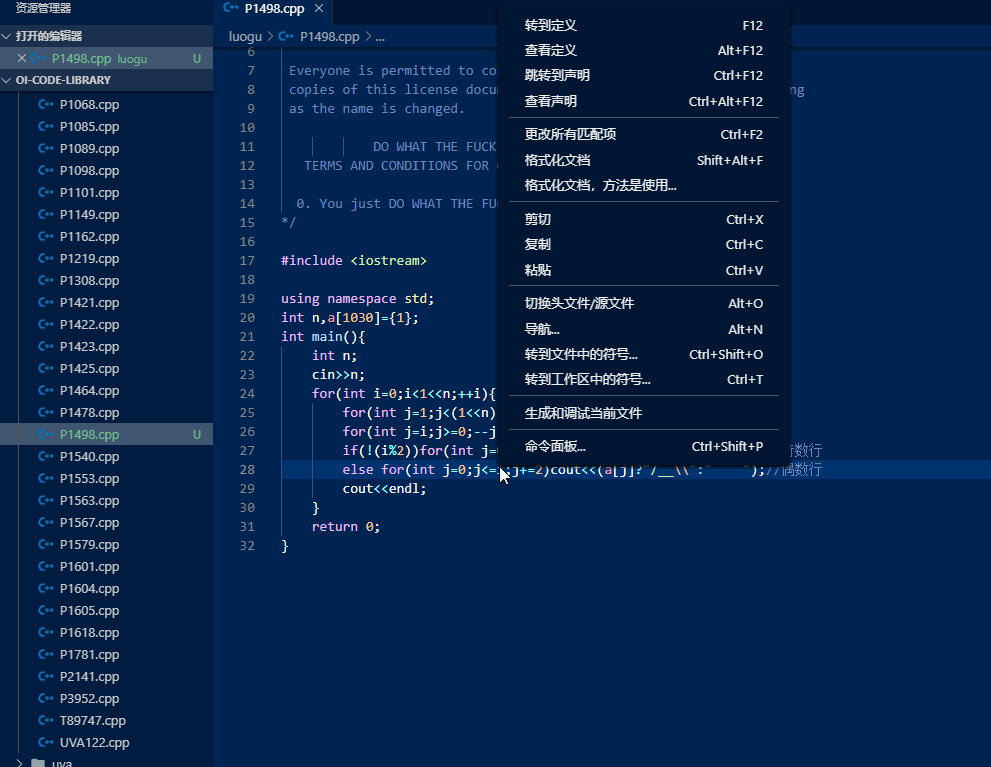The width and height of the screenshot is (991, 767).
Task: Choose 转到定义 from context menu
Action: (x=643, y=25)
